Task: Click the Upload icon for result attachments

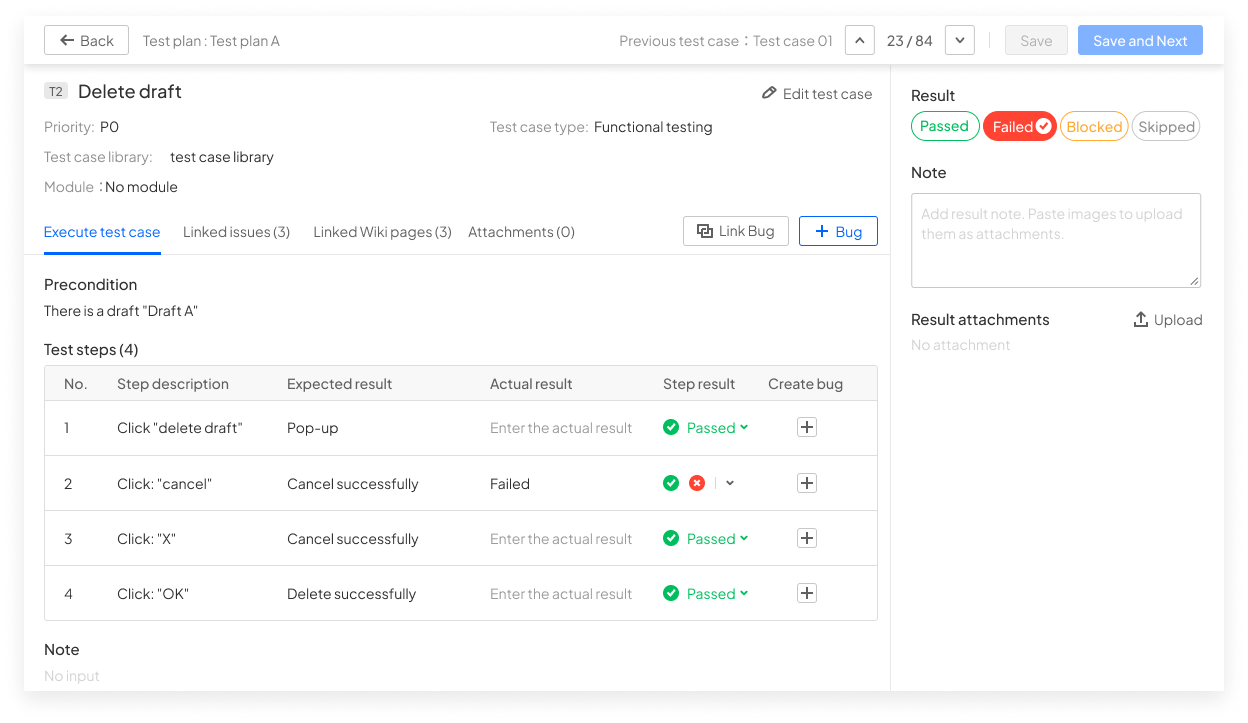Action: coord(1141,320)
